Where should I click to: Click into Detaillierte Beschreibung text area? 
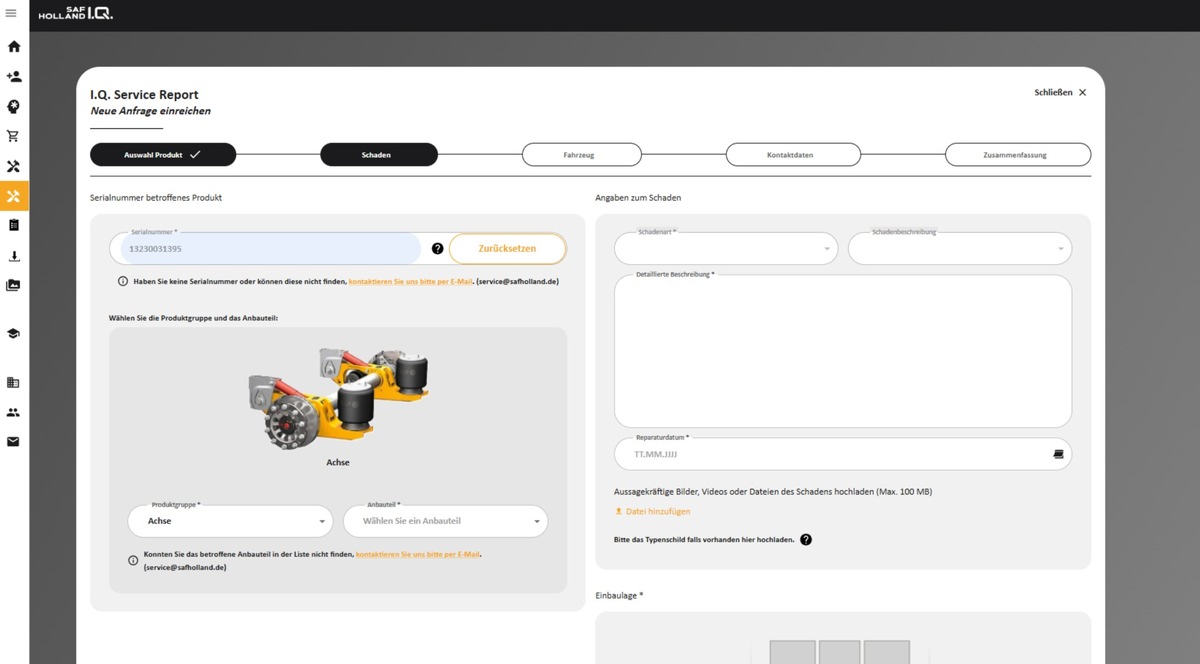pos(842,351)
